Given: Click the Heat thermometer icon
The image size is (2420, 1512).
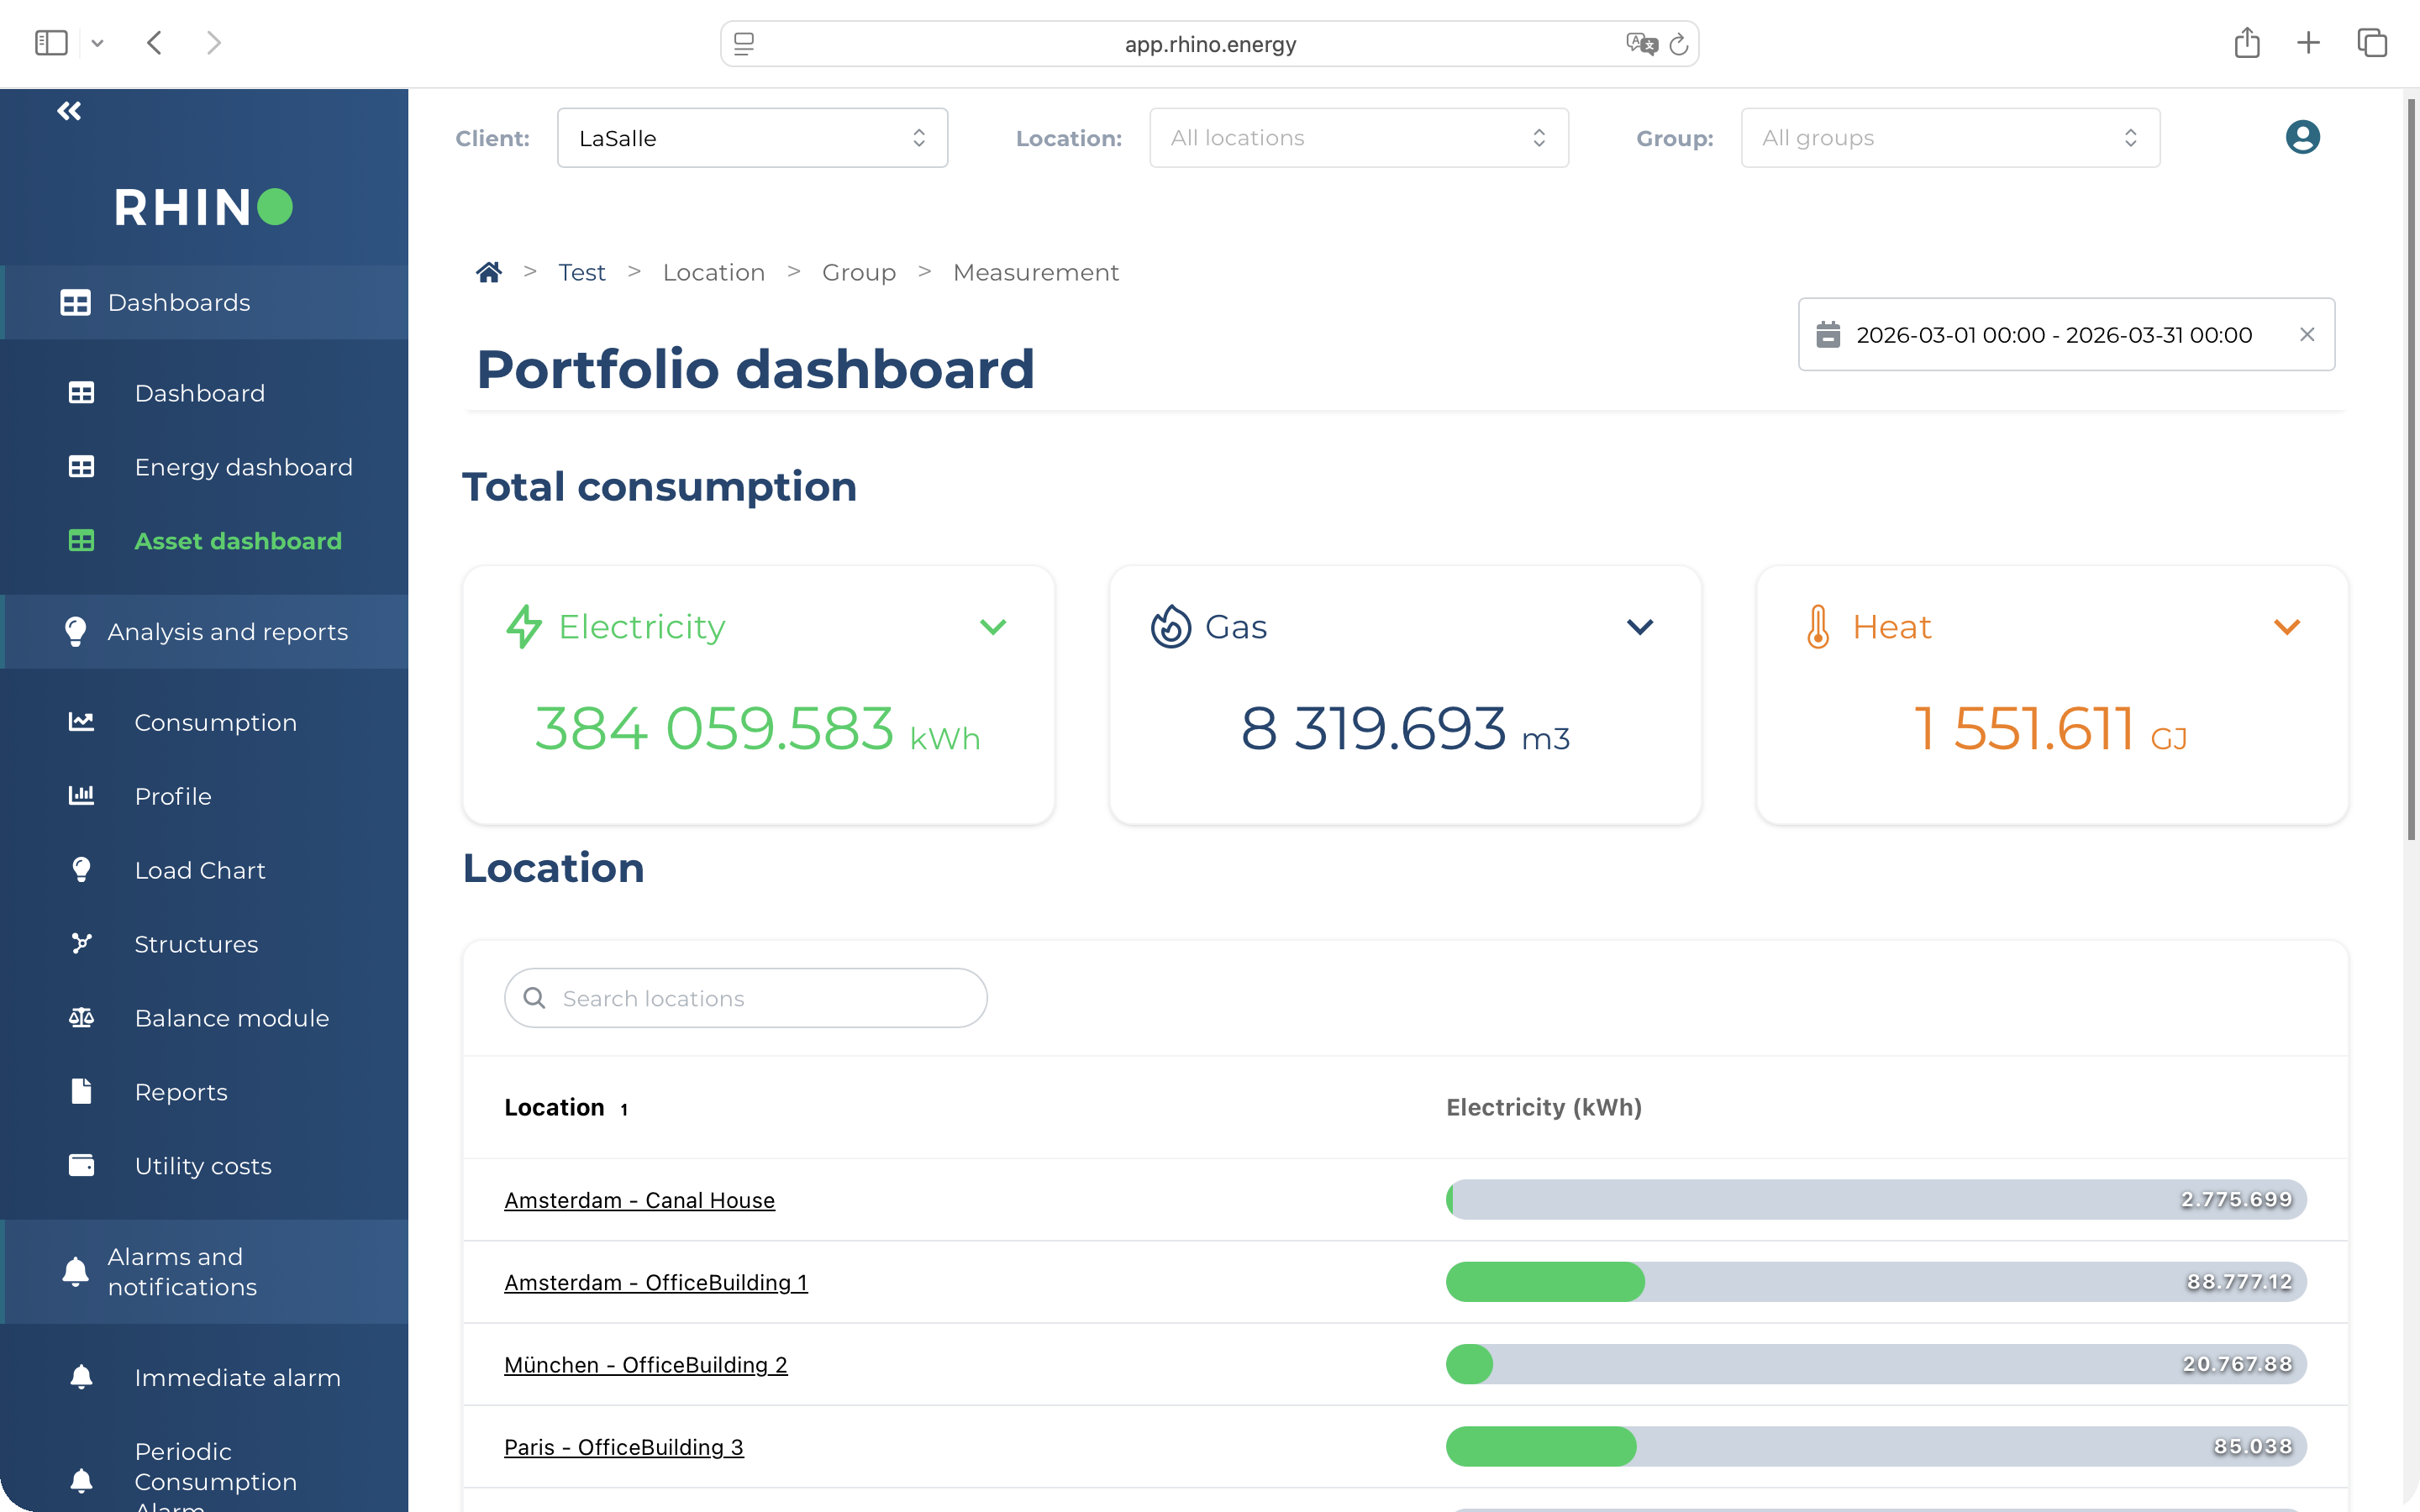Looking at the screenshot, I should (x=1818, y=627).
